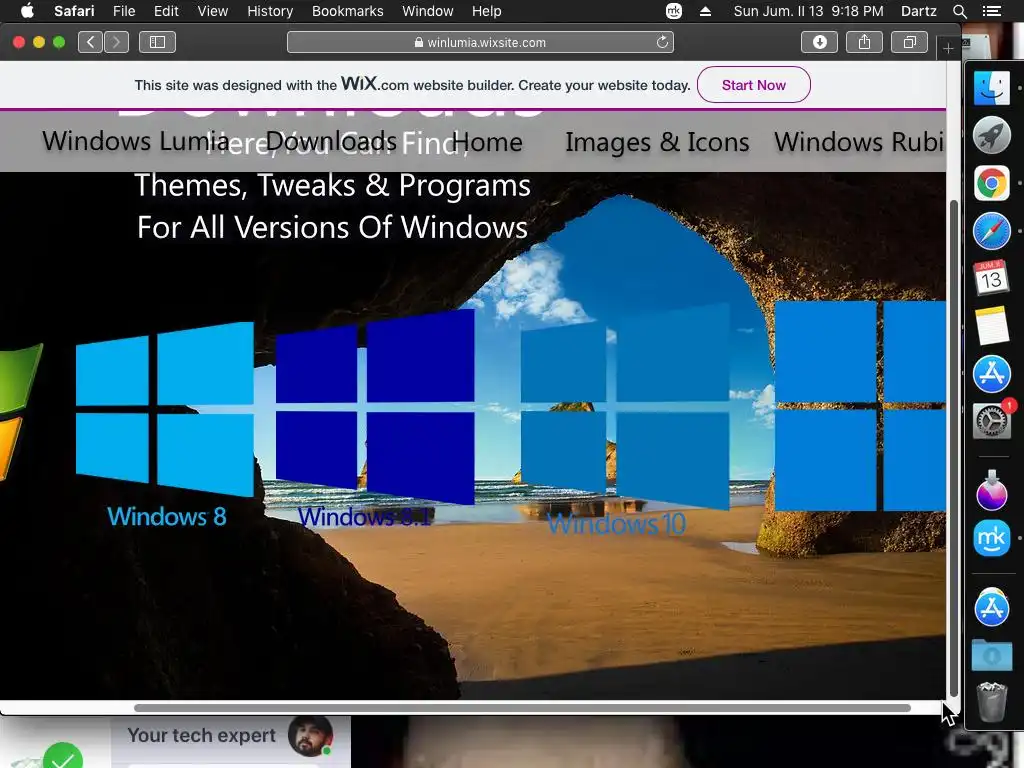Open the File menu
The height and width of the screenshot is (768, 1024).
(x=123, y=11)
